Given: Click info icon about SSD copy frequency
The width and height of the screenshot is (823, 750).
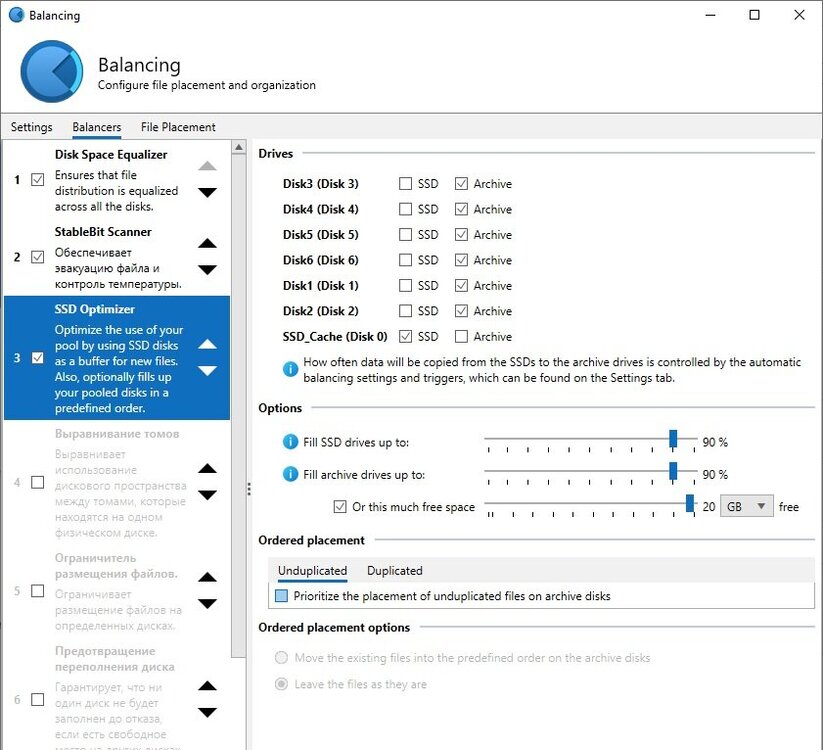Looking at the screenshot, I should click(290, 369).
